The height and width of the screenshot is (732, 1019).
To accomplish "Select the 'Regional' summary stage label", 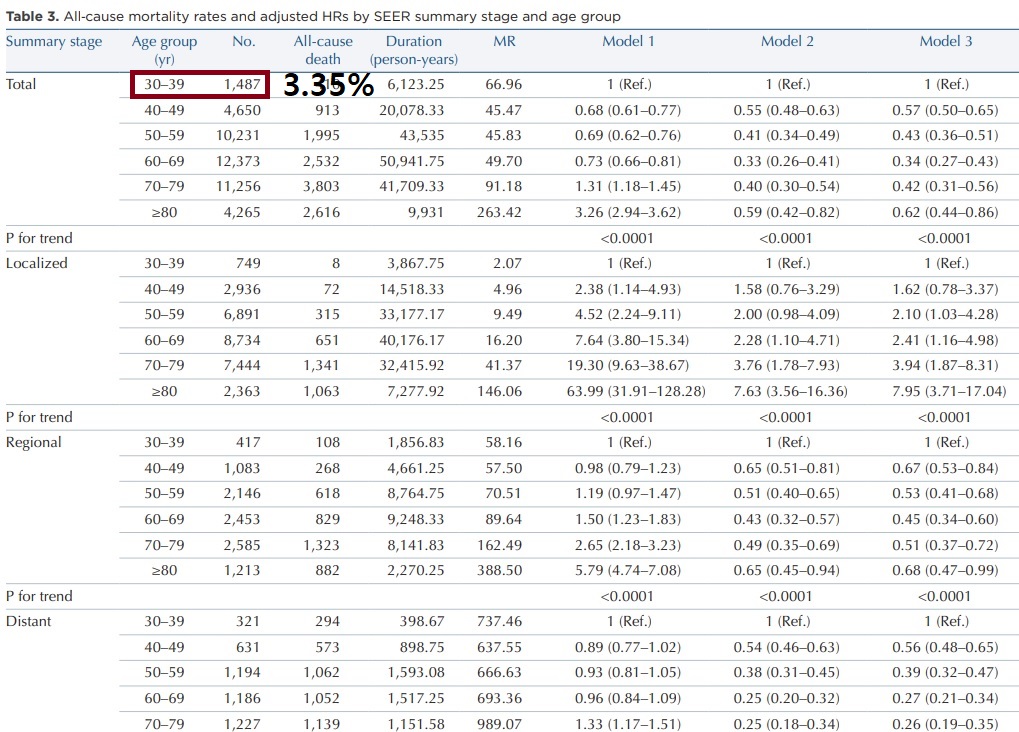I will click(x=34, y=443).
